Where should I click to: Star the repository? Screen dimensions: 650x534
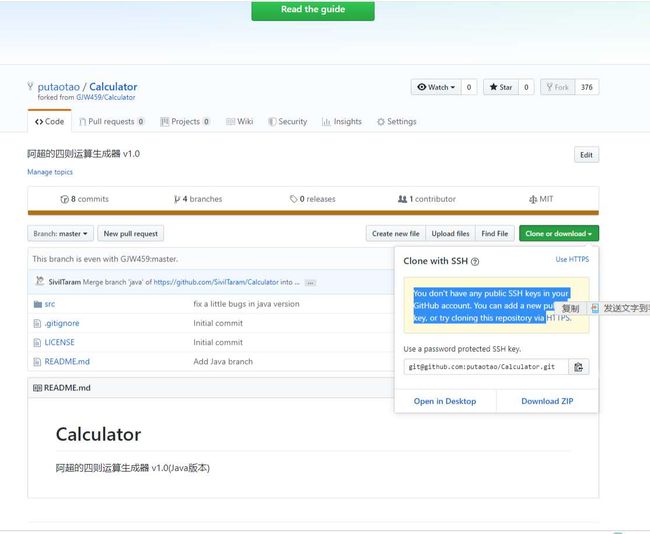[x=501, y=87]
